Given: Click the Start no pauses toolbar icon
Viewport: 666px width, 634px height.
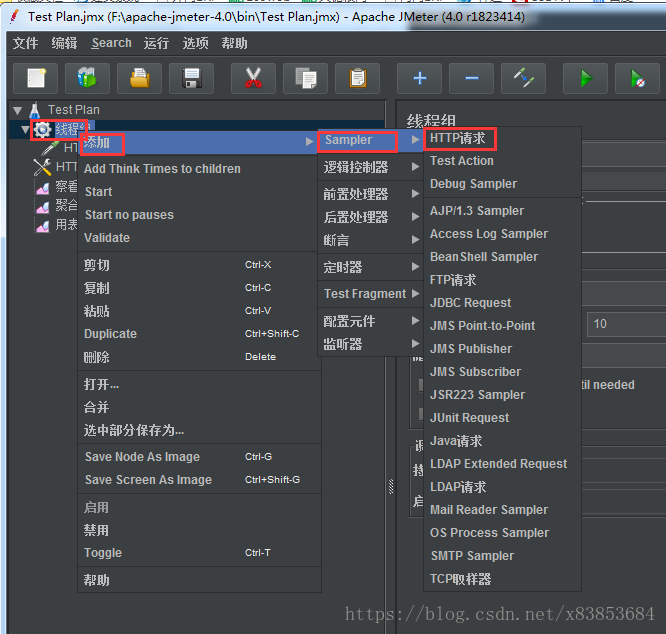Looking at the screenshot, I should [x=637, y=78].
